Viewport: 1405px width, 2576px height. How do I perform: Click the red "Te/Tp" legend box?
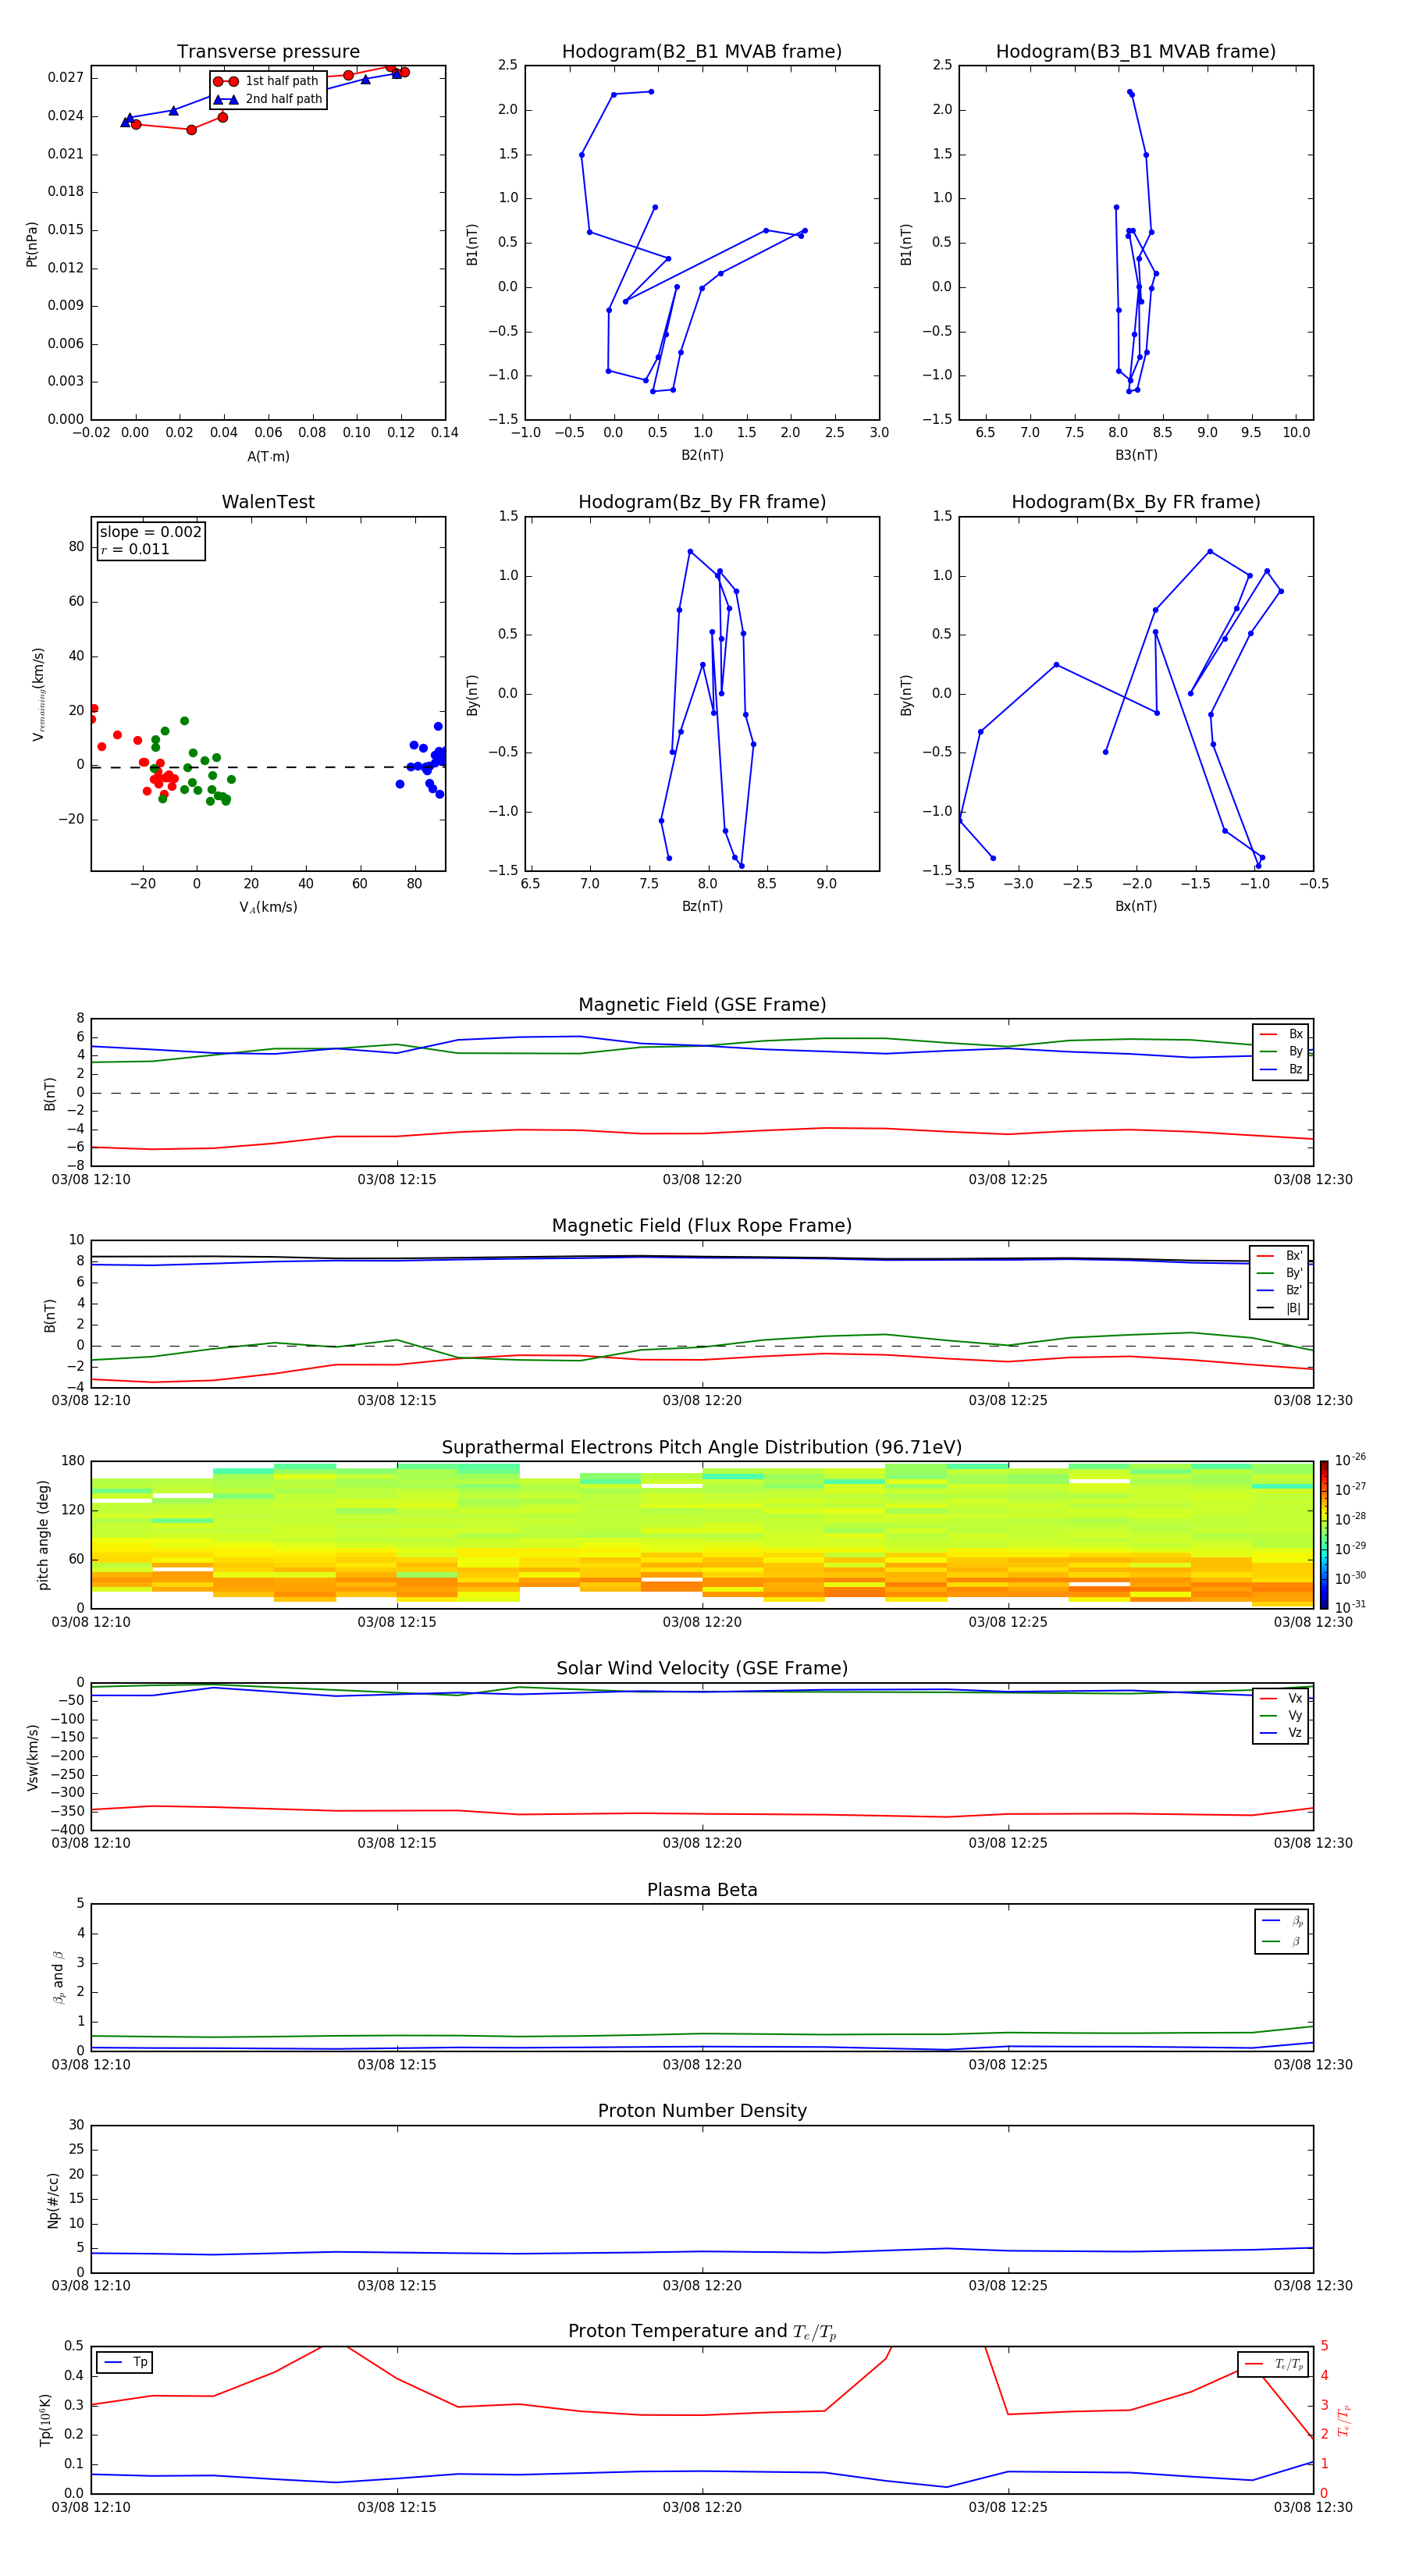pyautogui.click(x=1273, y=2364)
